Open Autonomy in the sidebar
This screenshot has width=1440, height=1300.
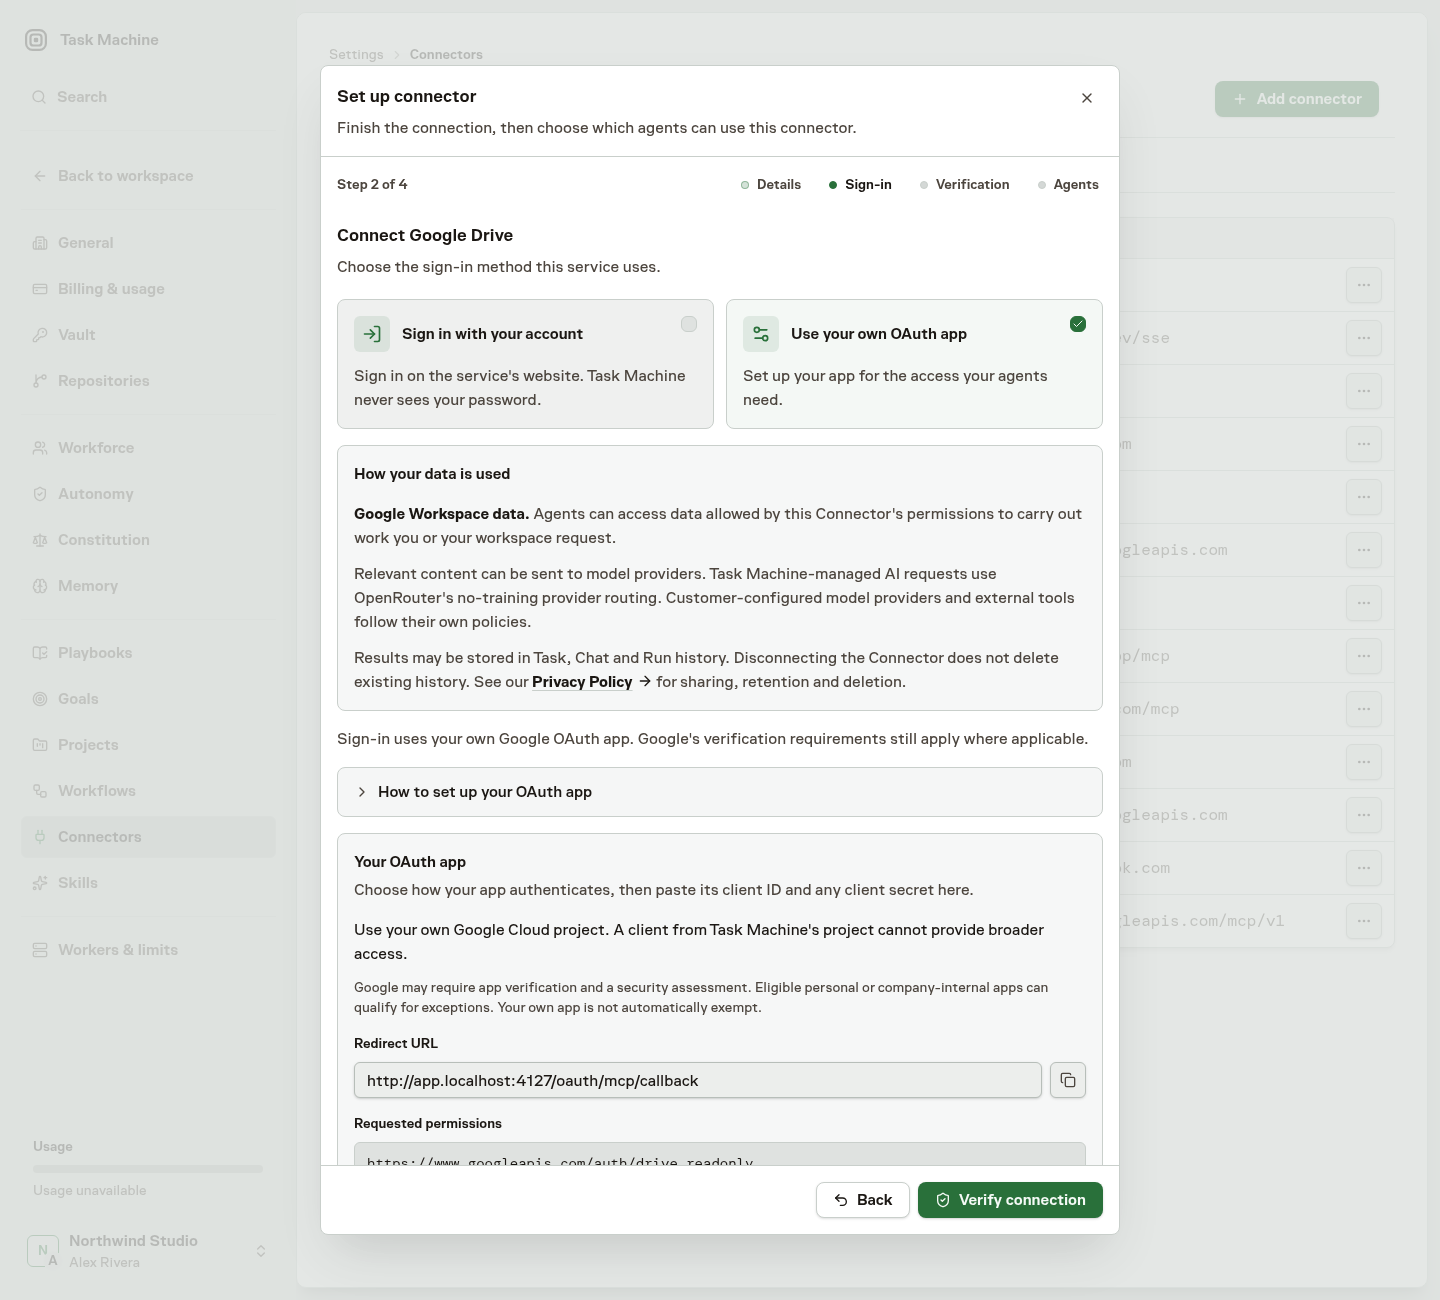(x=148, y=494)
